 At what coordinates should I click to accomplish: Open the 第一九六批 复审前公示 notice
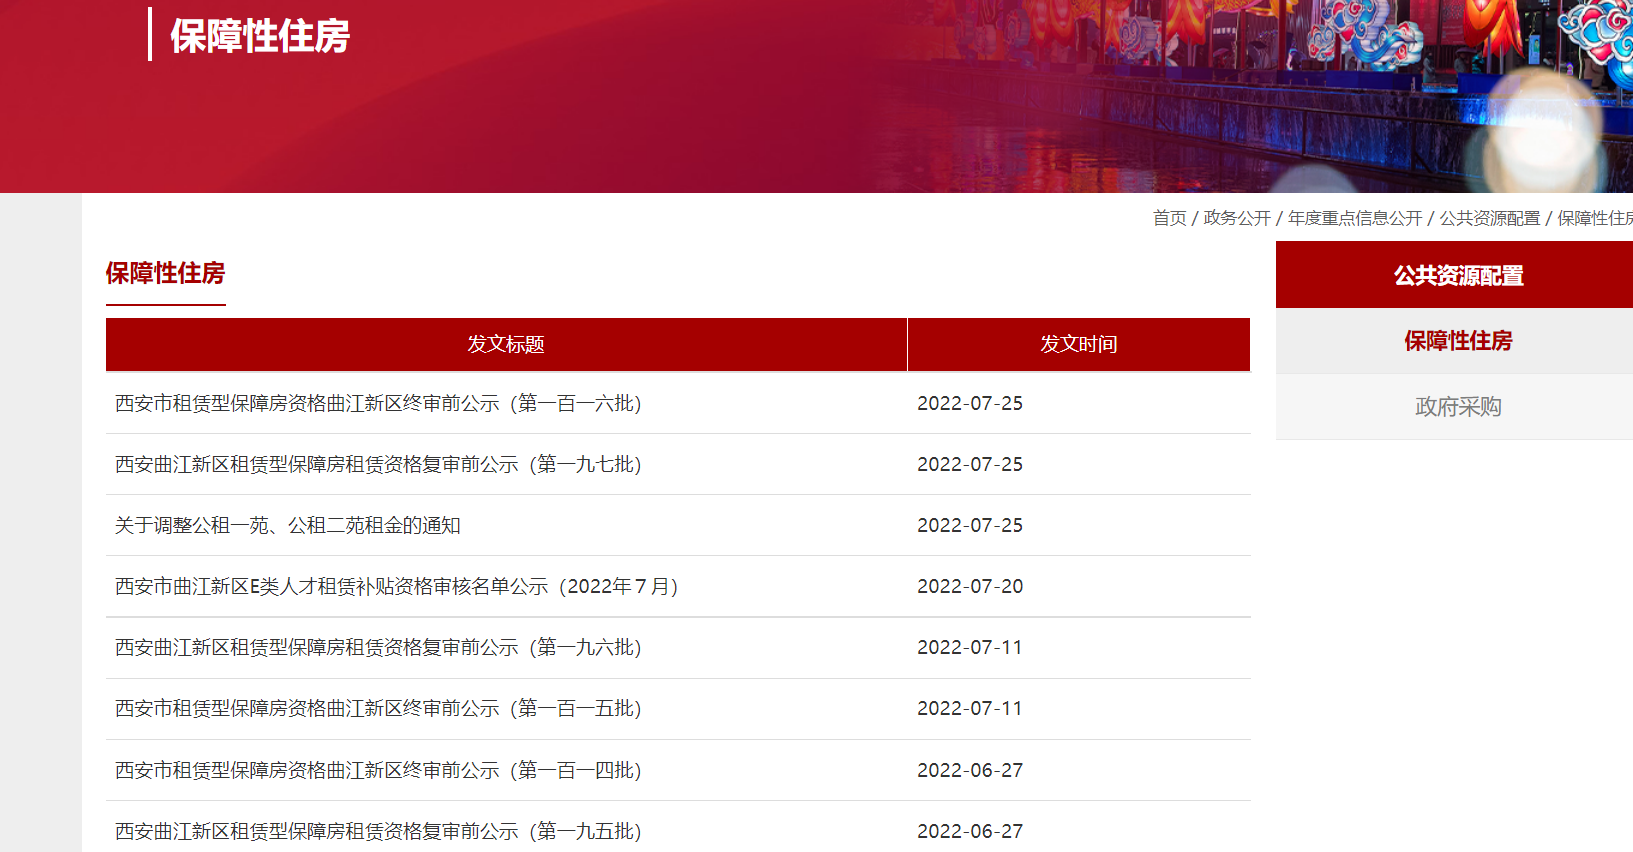[x=378, y=647]
